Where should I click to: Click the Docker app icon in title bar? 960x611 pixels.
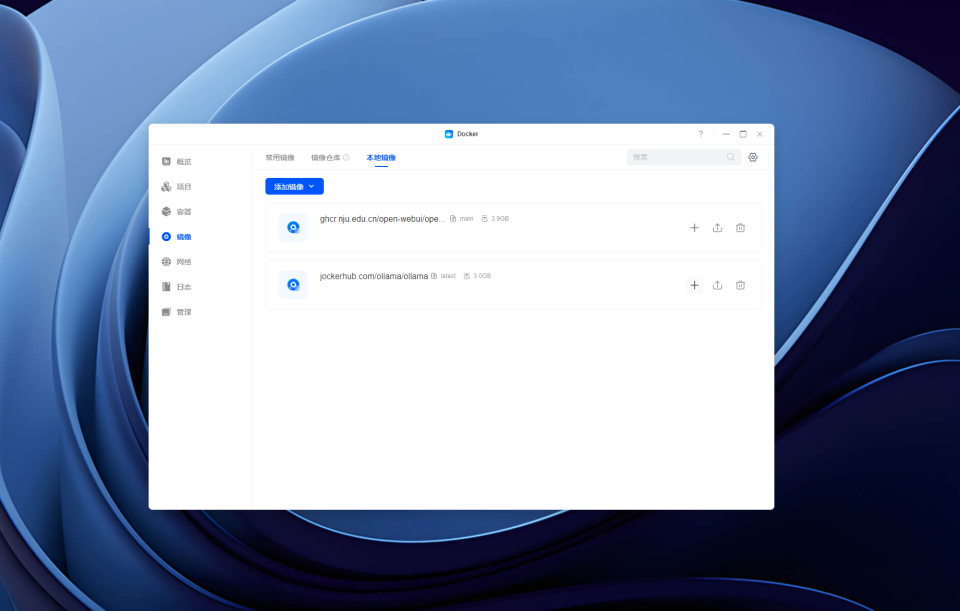449,134
